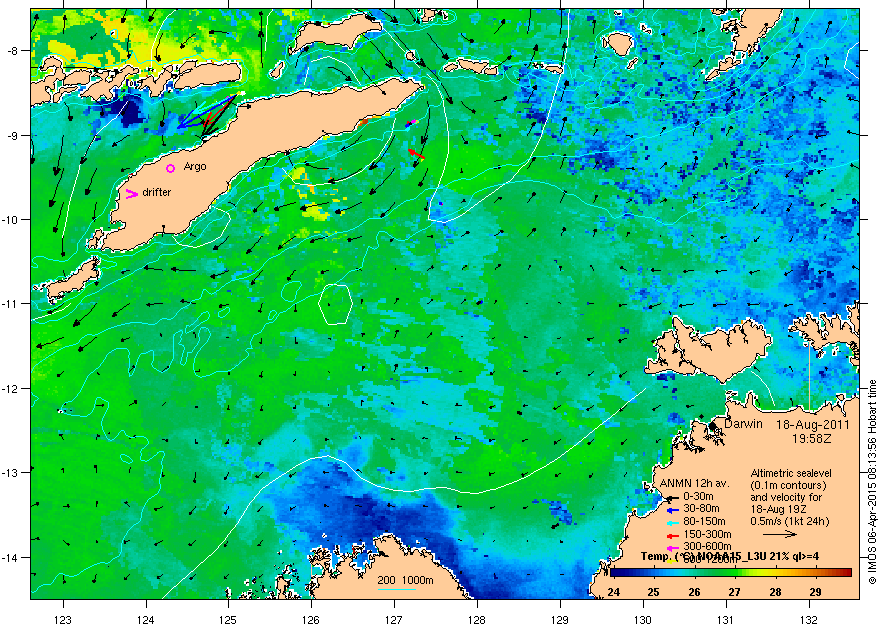Click the 132 longitude axis label
Viewport: 880px width, 630px height.
coord(809,620)
